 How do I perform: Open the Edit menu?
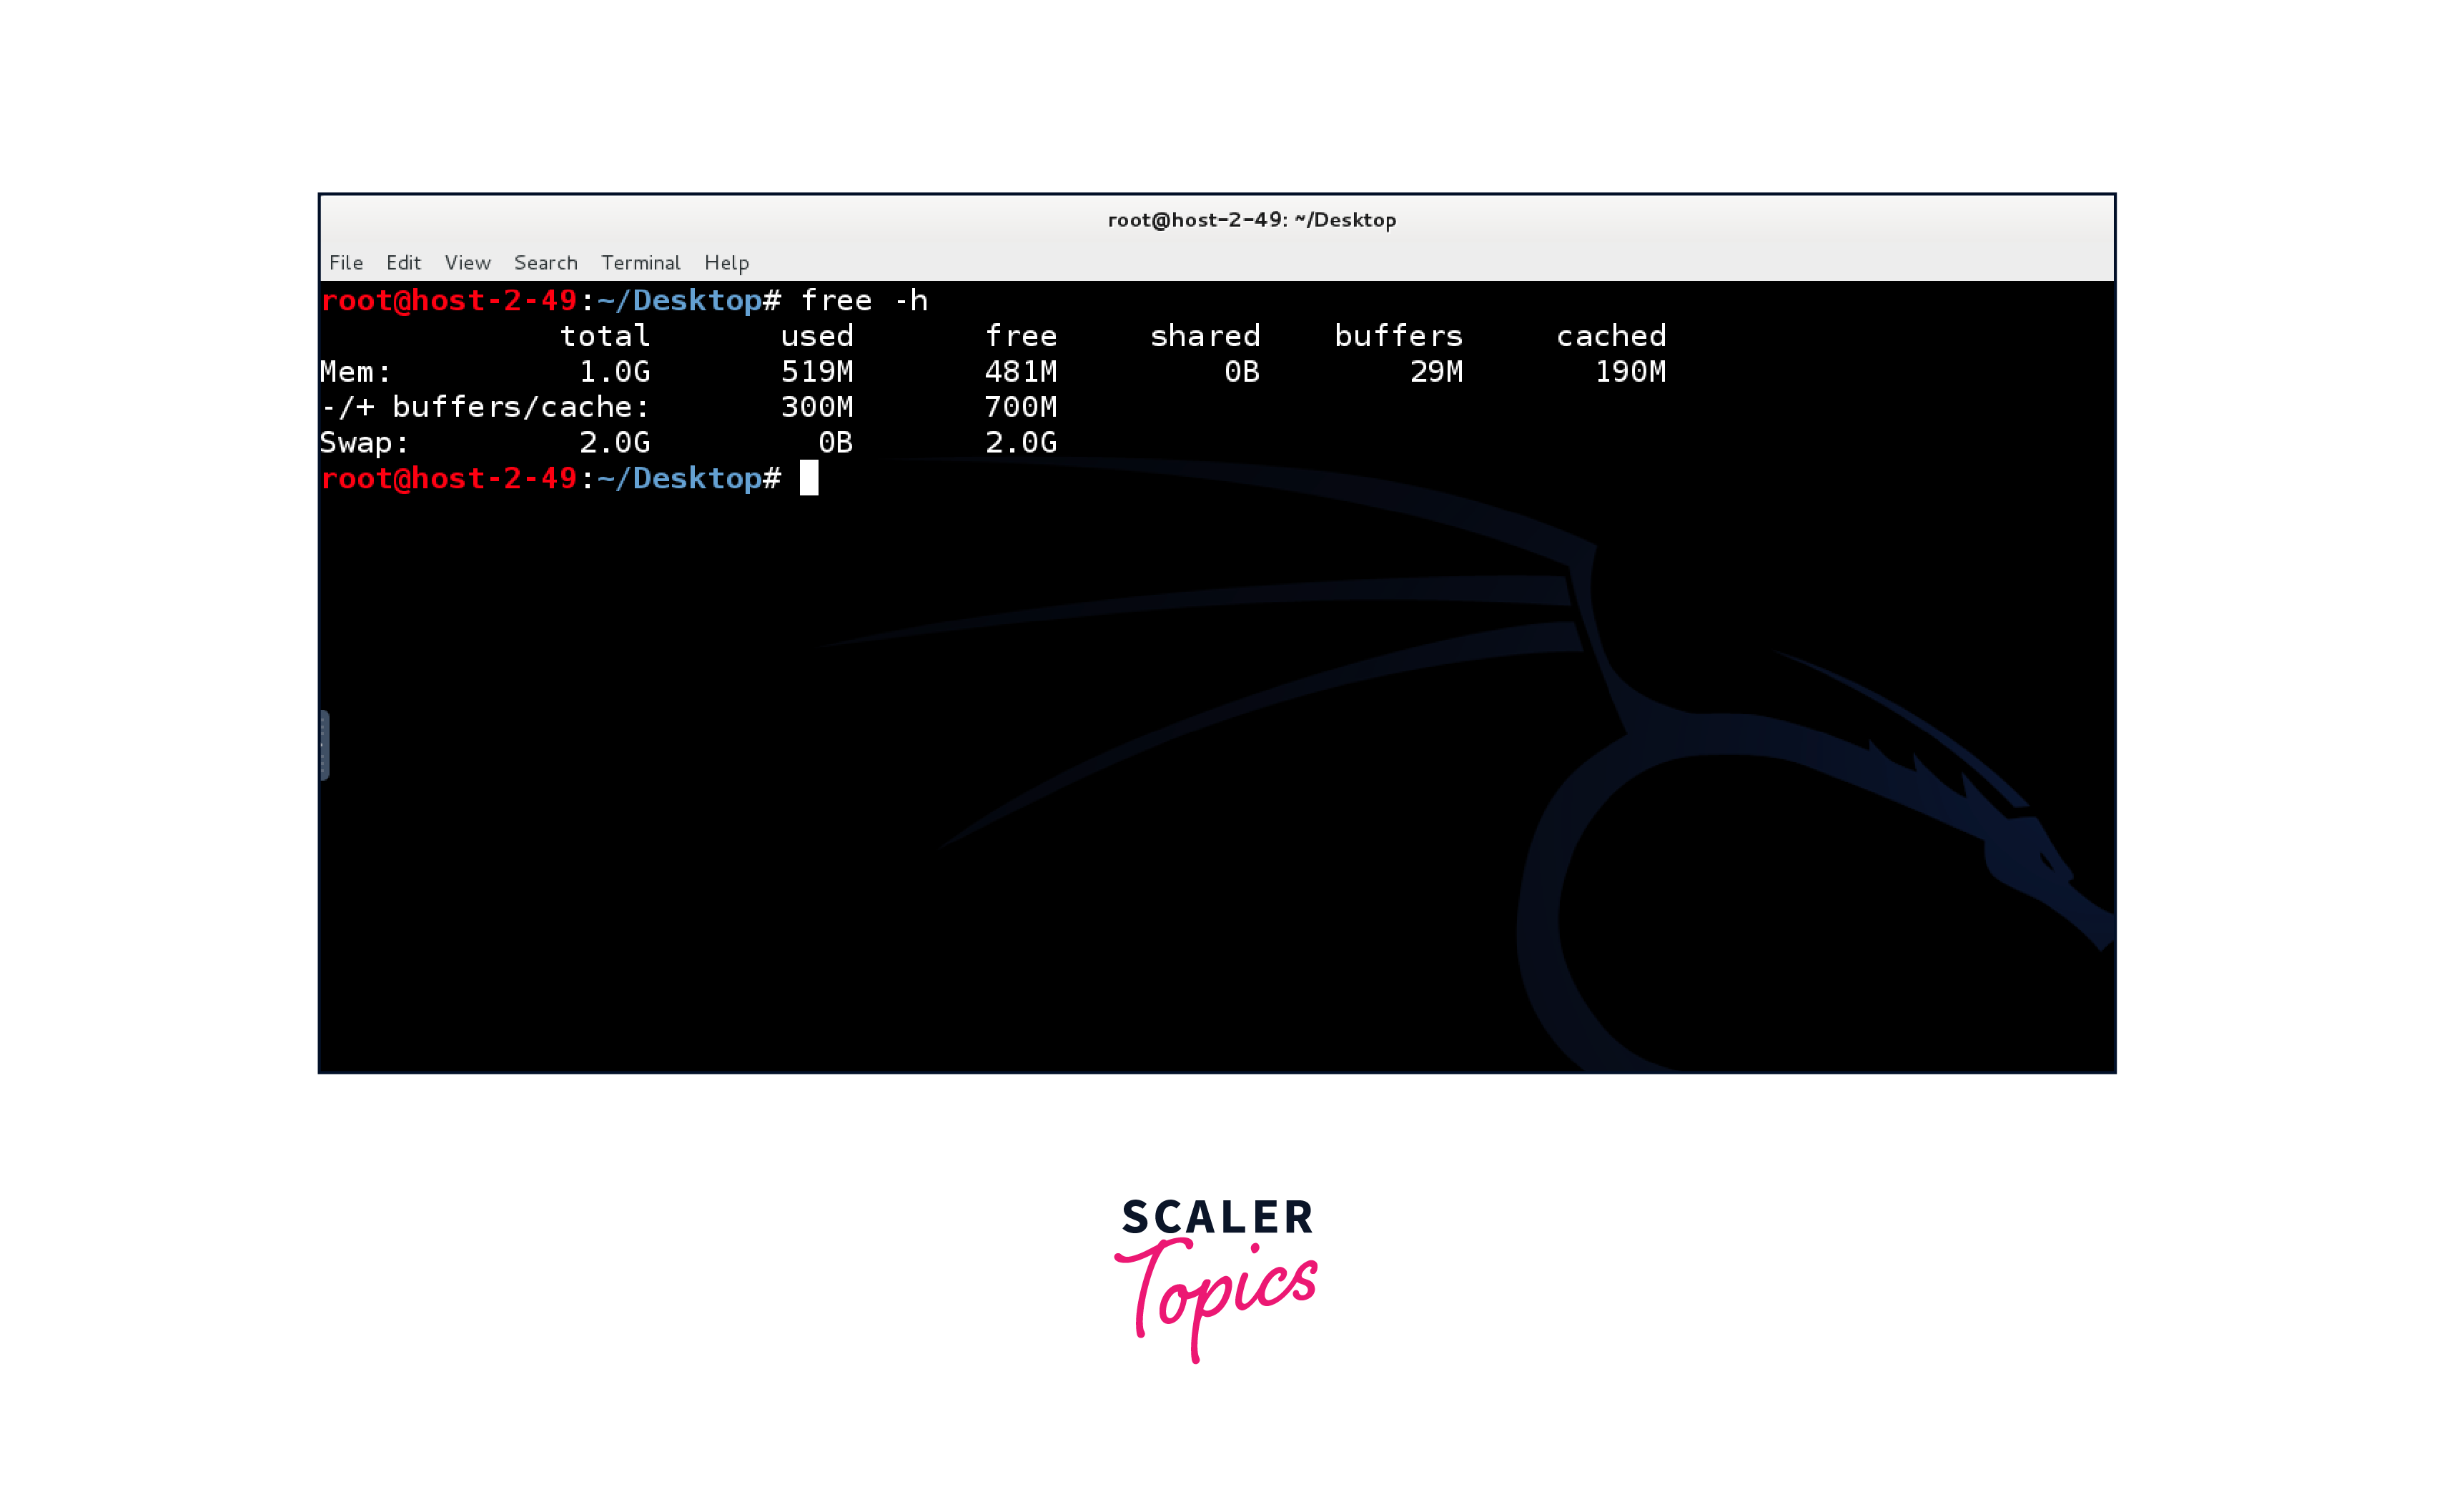(404, 262)
